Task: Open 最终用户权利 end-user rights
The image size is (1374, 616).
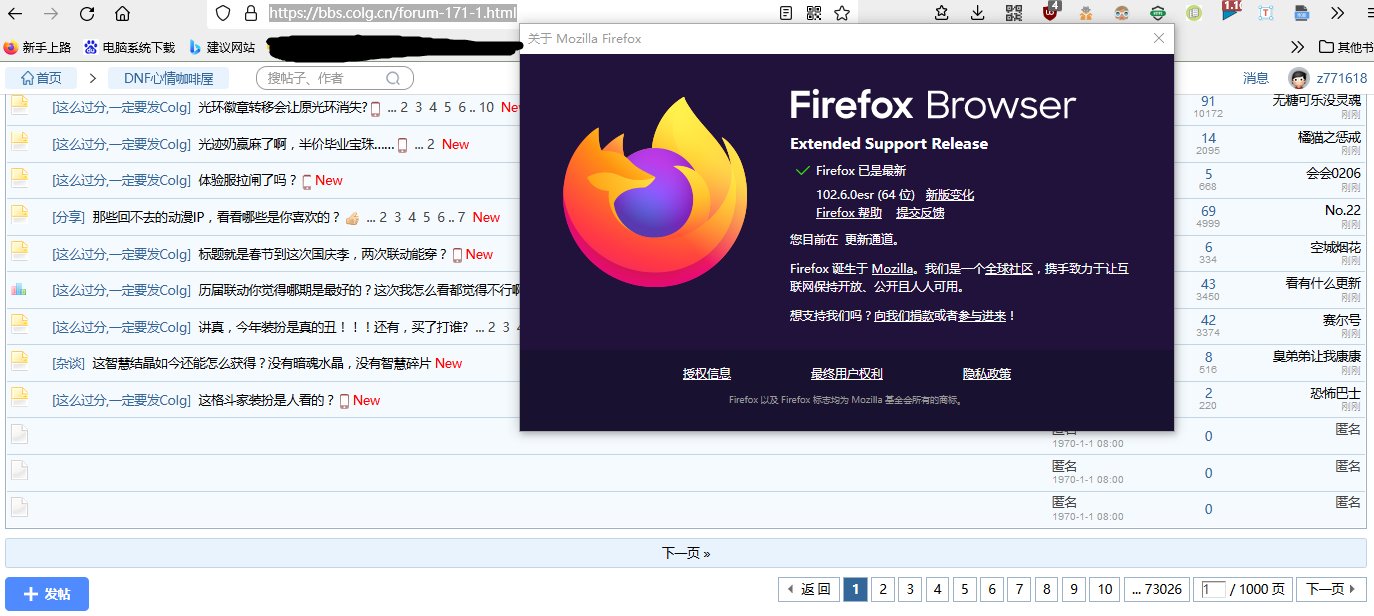Action: tap(847, 374)
